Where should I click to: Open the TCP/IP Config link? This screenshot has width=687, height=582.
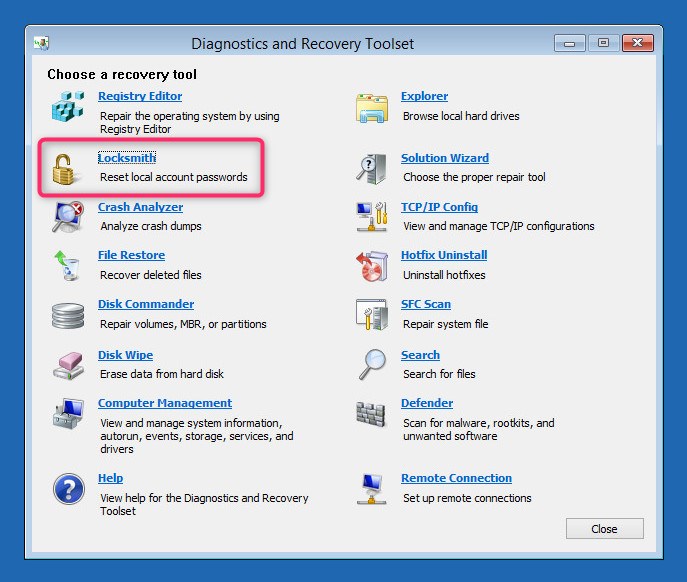point(439,207)
